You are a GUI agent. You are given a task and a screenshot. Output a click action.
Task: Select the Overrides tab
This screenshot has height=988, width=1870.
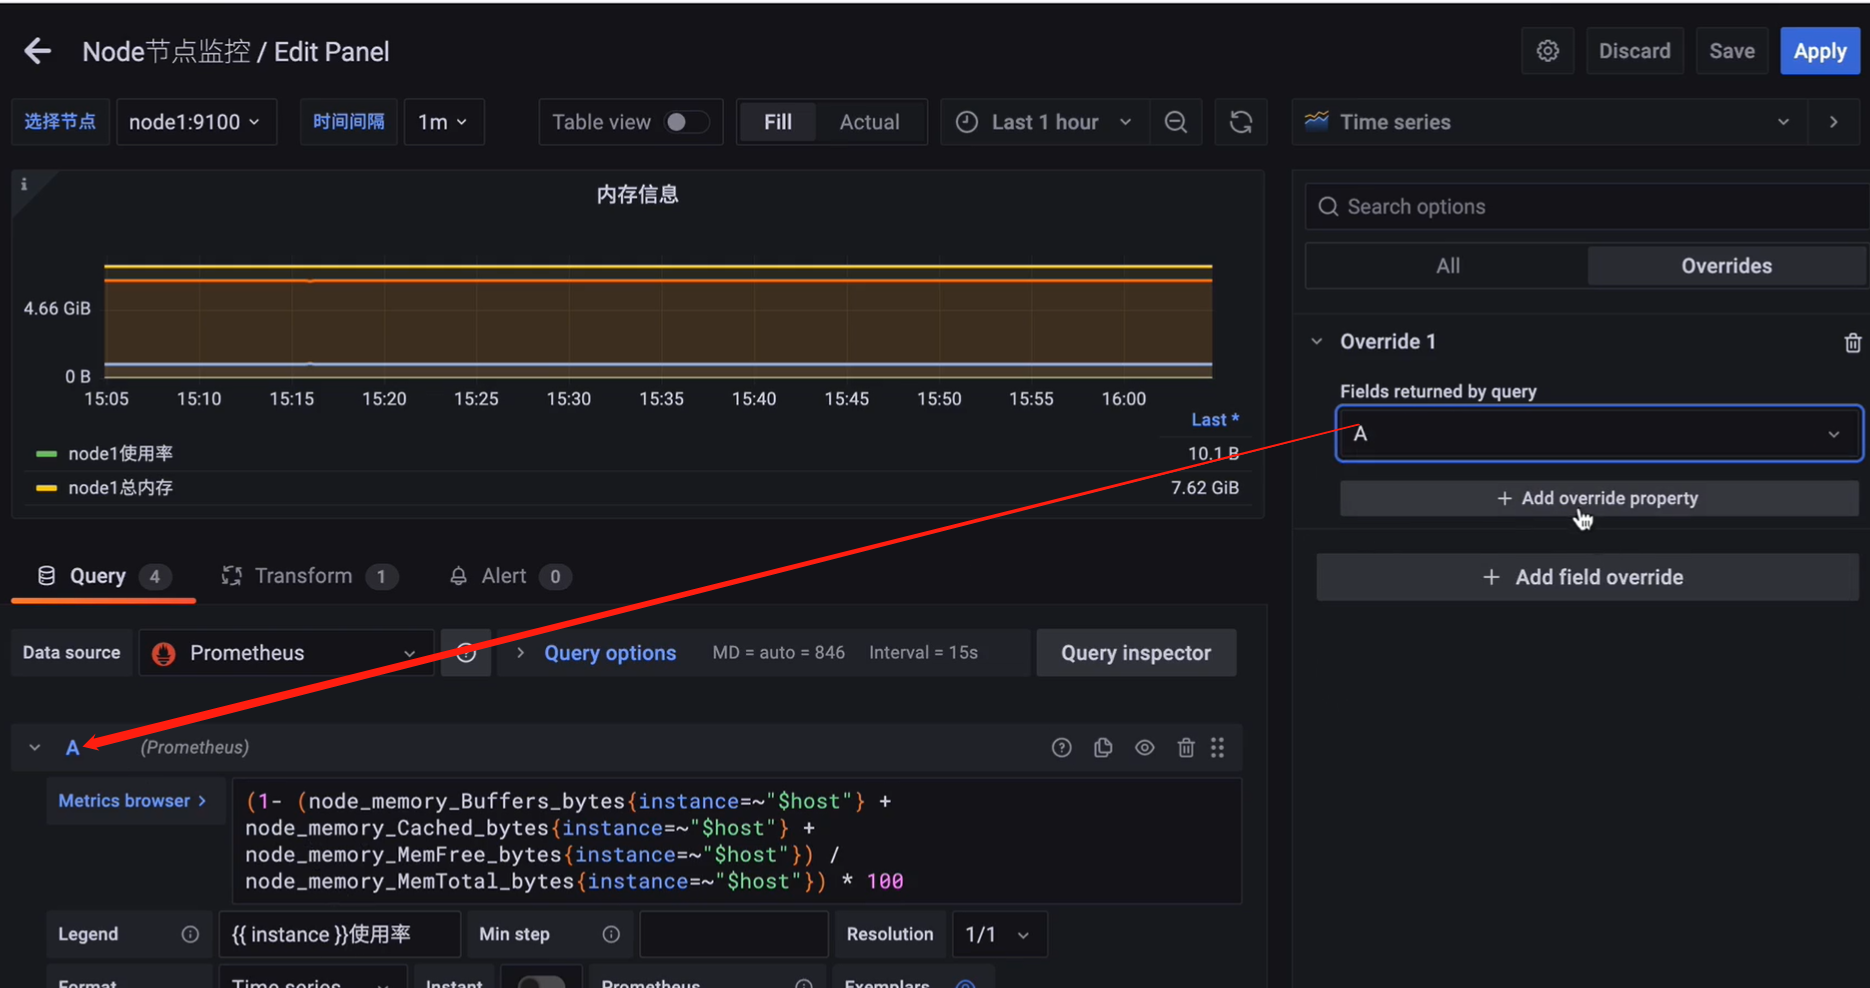(1726, 265)
